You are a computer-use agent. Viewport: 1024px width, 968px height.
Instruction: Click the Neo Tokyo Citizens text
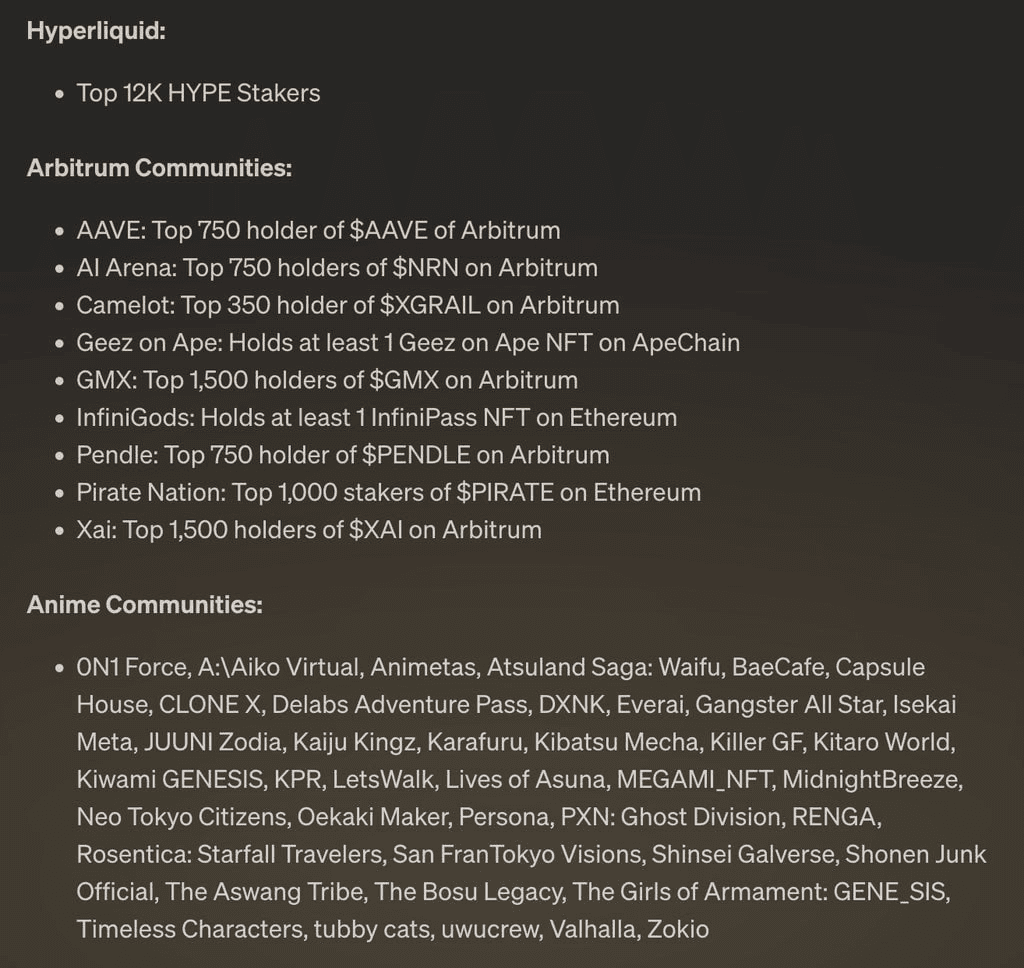tap(180, 817)
